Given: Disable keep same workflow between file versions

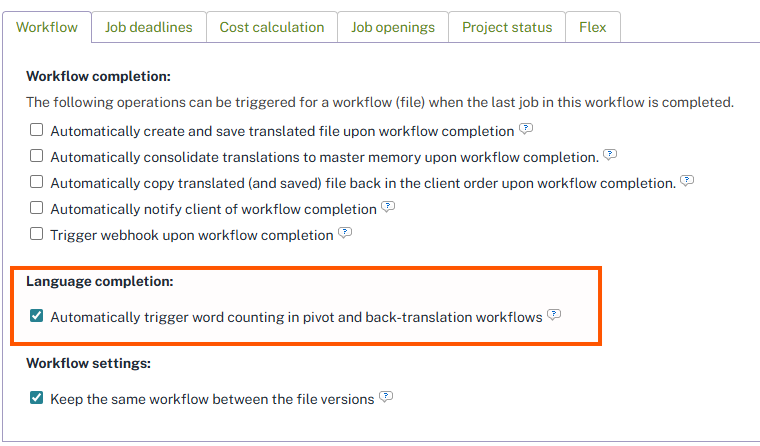Looking at the screenshot, I should pos(37,398).
